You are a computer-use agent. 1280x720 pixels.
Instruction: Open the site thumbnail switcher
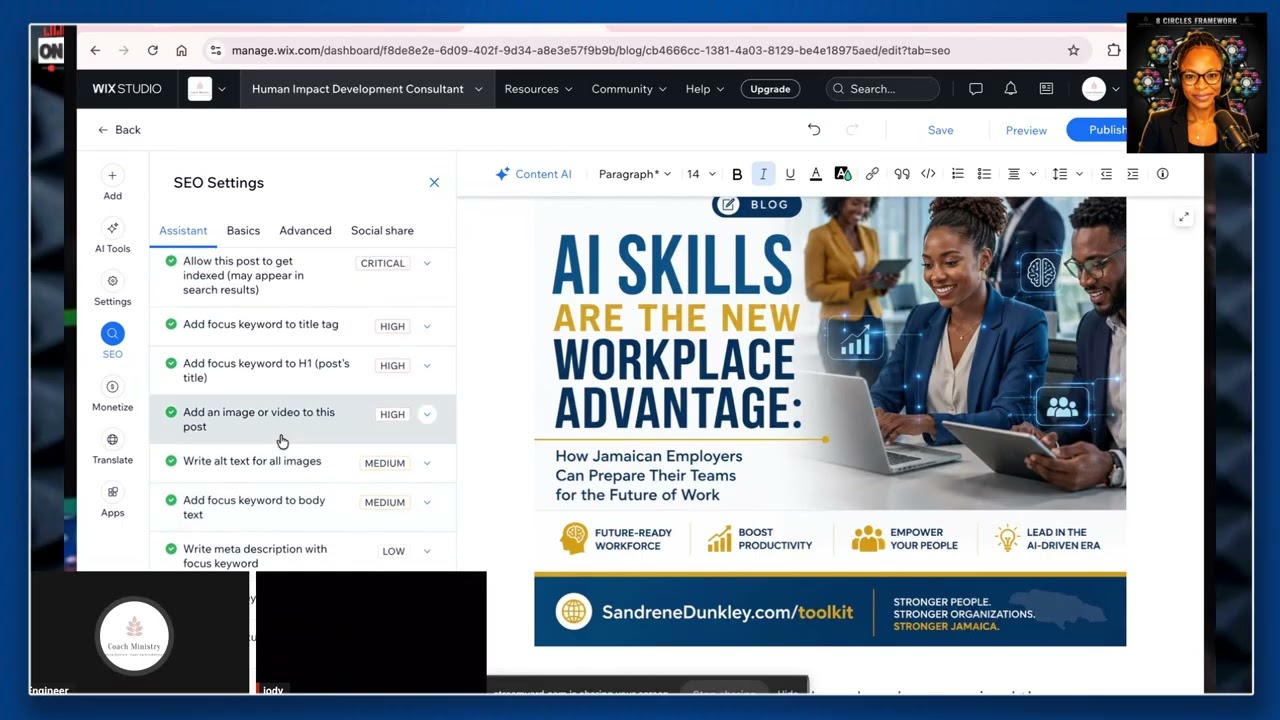coord(207,89)
